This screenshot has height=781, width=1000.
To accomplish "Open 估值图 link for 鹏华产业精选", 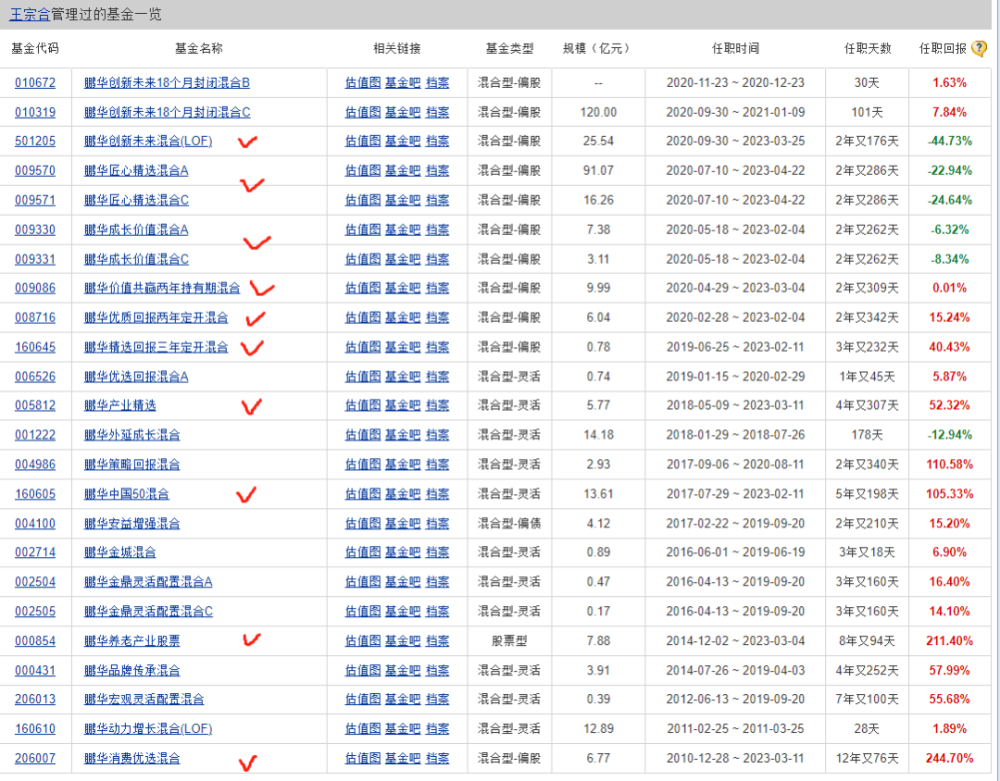I will tap(363, 405).
